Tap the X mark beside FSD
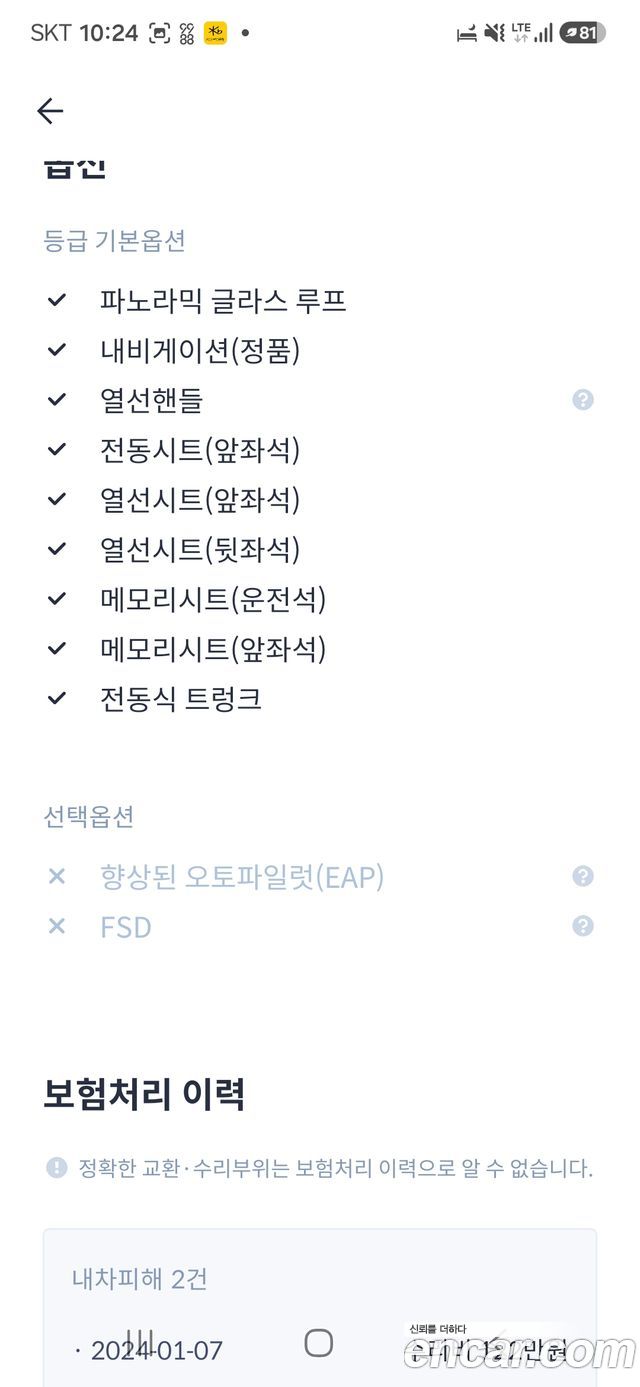640x1387 pixels. 57,926
